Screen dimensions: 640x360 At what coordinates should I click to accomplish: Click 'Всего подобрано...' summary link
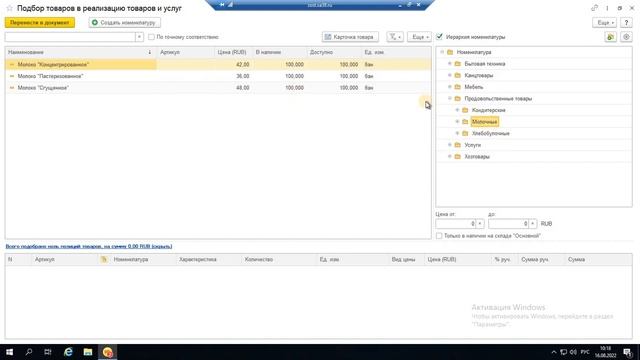point(89,247)
